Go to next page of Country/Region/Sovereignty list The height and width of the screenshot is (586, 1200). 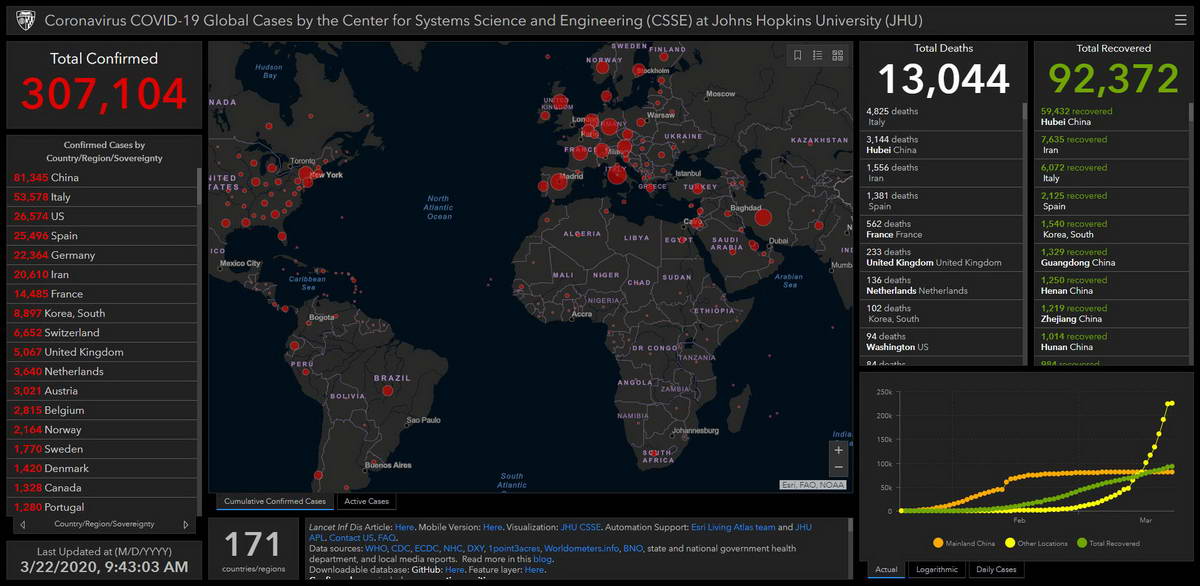pos(185,524)
